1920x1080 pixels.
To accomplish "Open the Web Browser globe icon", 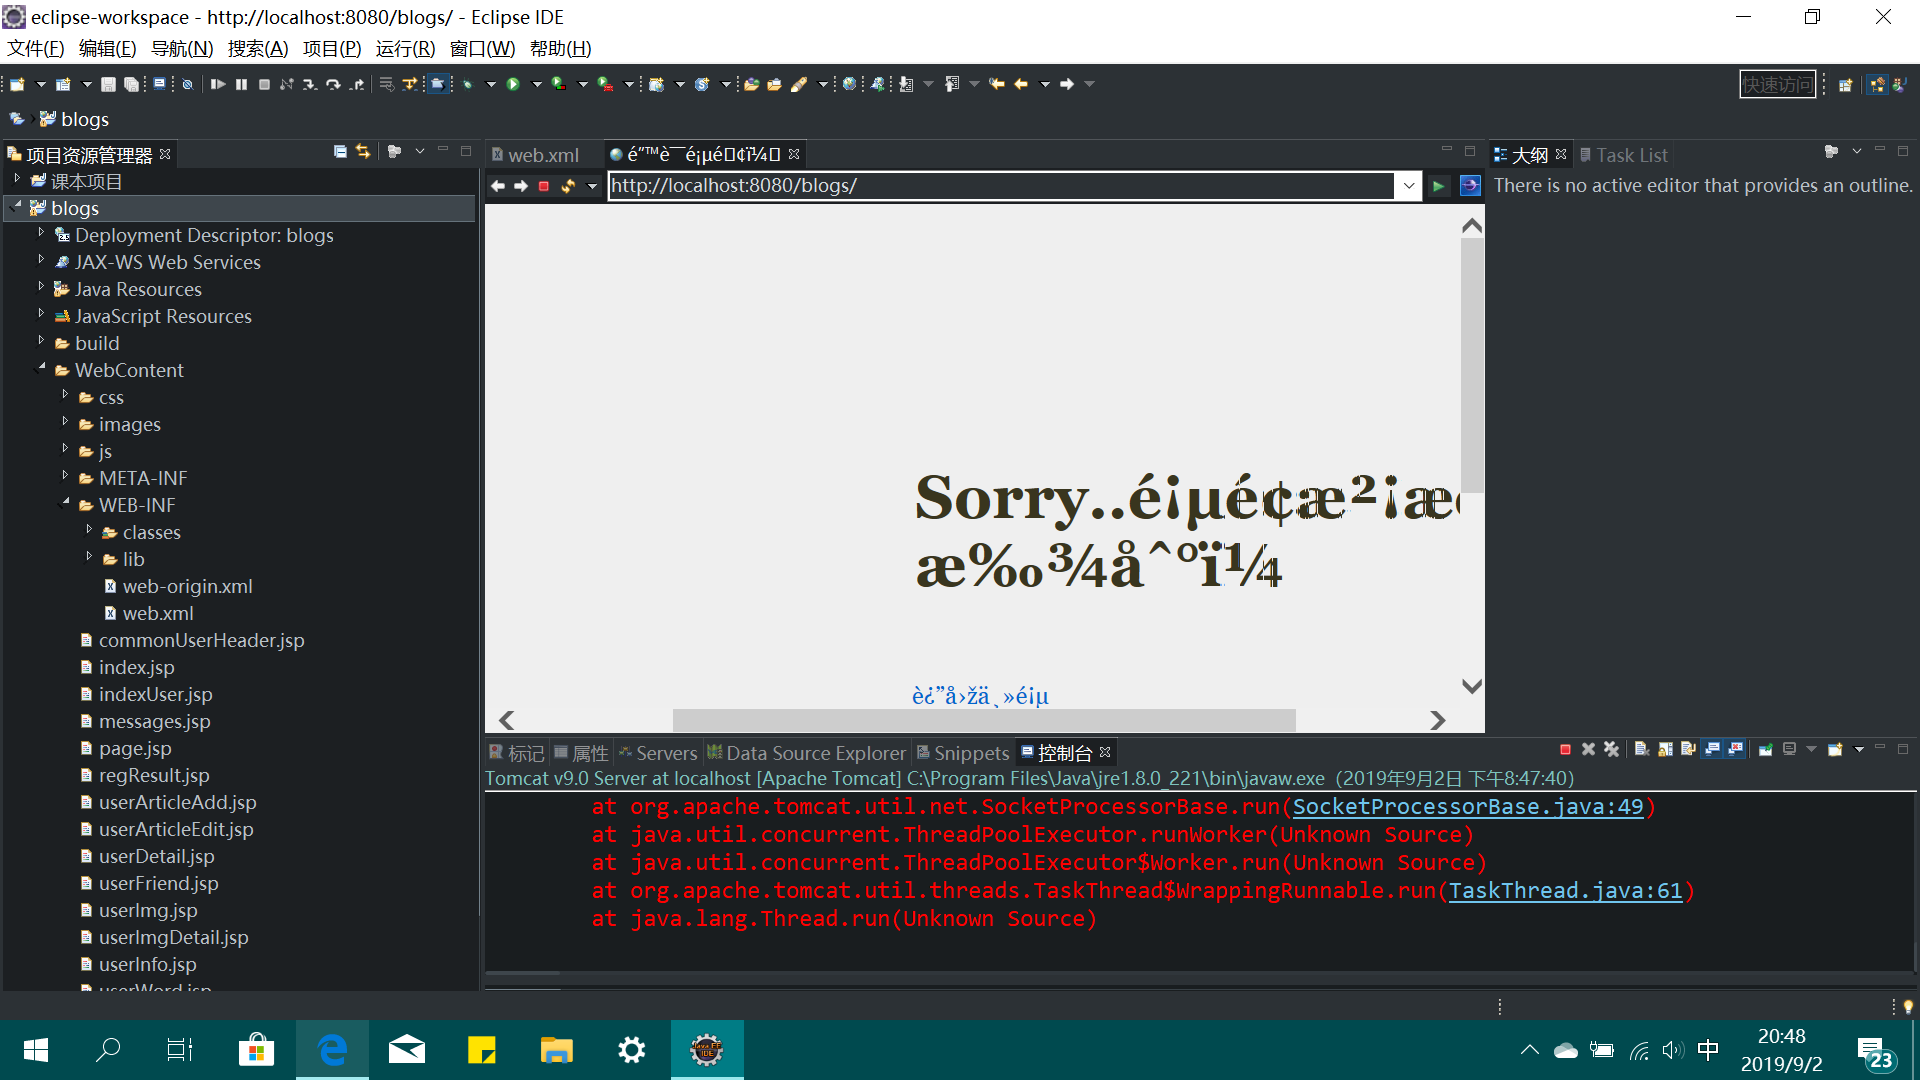I will pyautogui.click(x=849, y=85).
